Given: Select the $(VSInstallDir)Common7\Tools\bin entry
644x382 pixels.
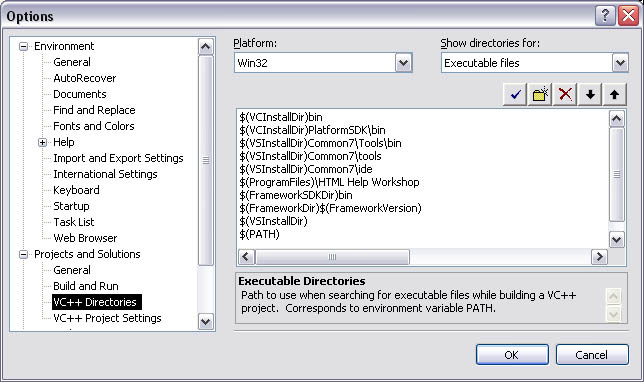Looking at the screenshot, I should coord(320,143).
